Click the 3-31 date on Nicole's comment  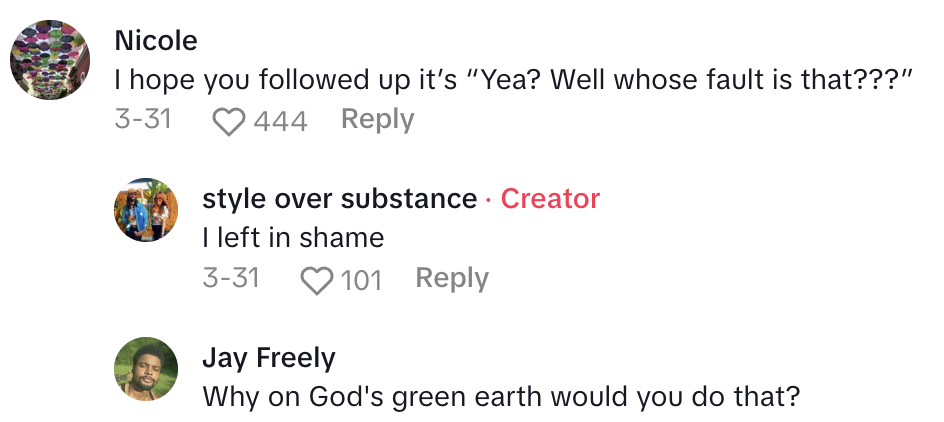[x=143, y=120]
